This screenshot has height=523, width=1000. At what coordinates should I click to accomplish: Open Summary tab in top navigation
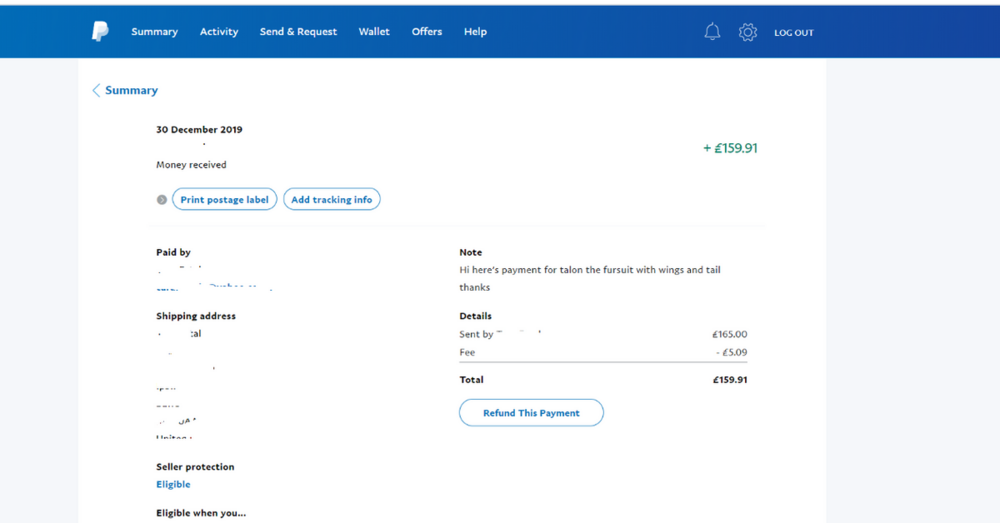tap(154, 32)
